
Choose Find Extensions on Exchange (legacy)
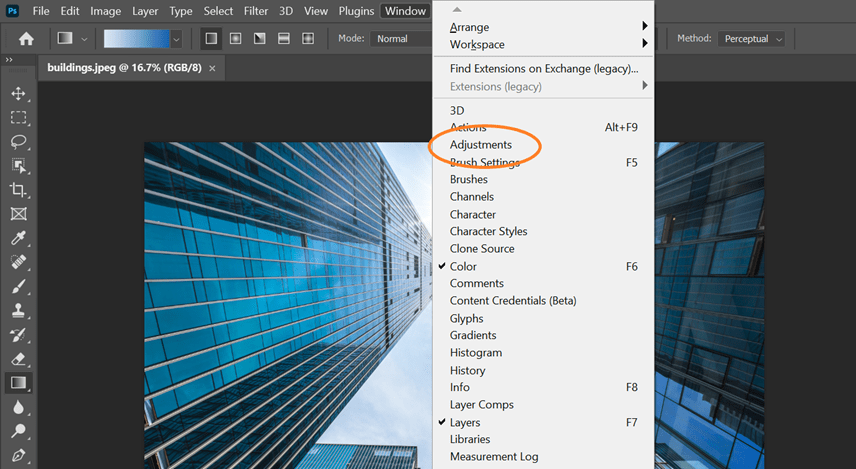[544, 69]
